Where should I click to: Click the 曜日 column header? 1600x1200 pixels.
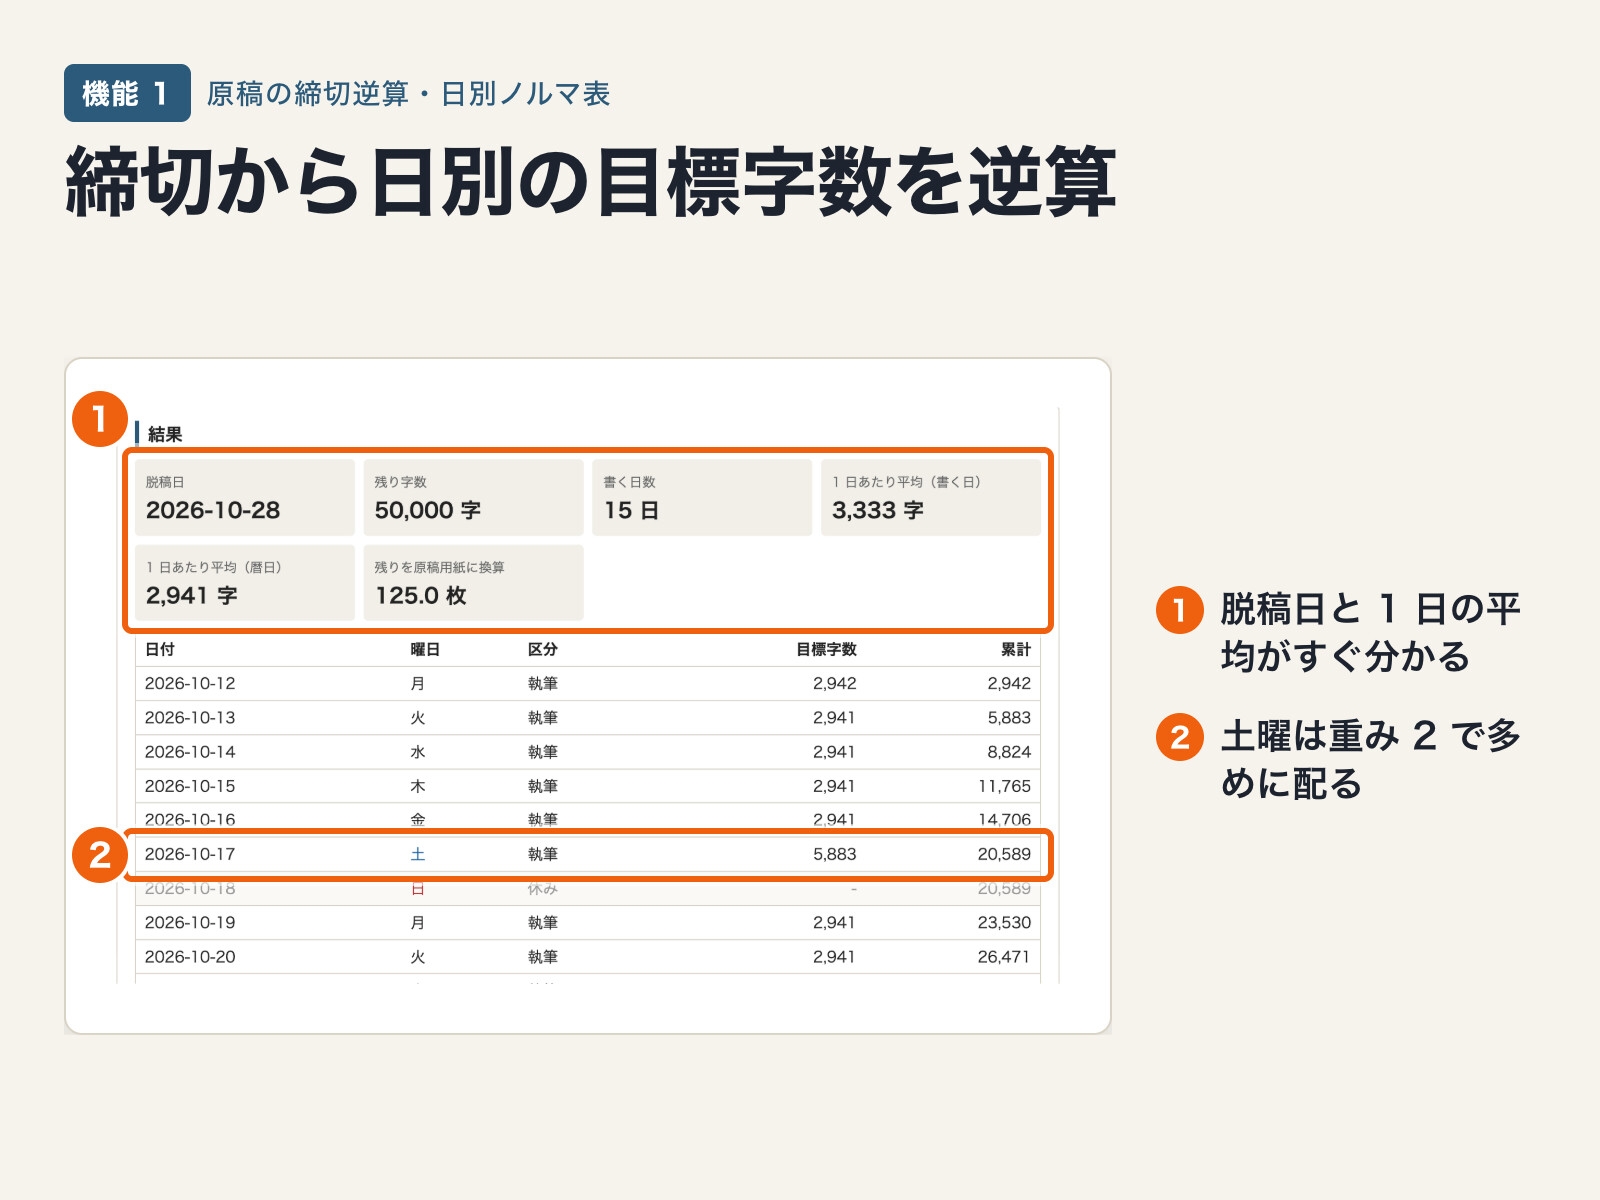coord(425,650)
